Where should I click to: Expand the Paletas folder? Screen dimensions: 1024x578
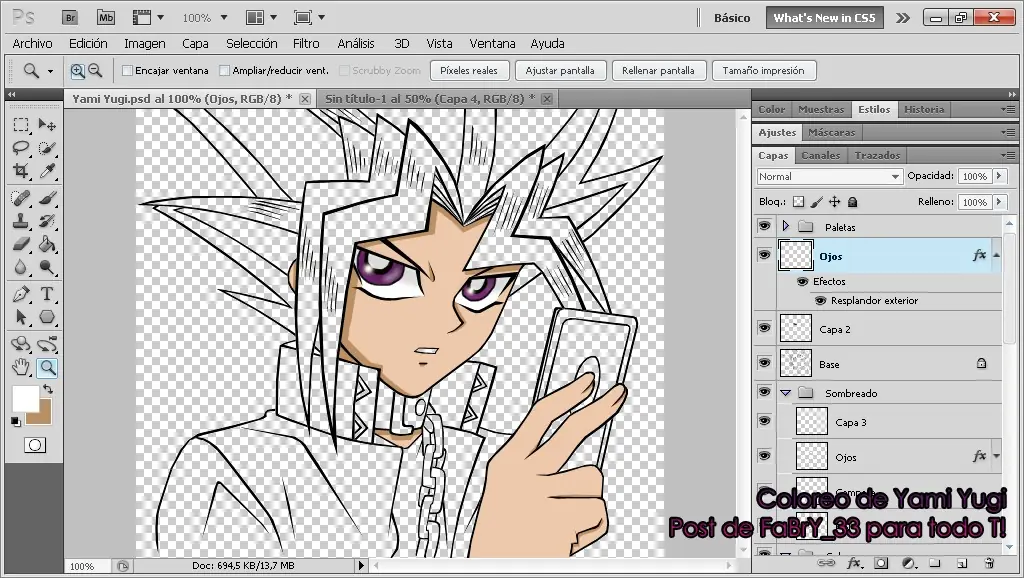[785, 227]
